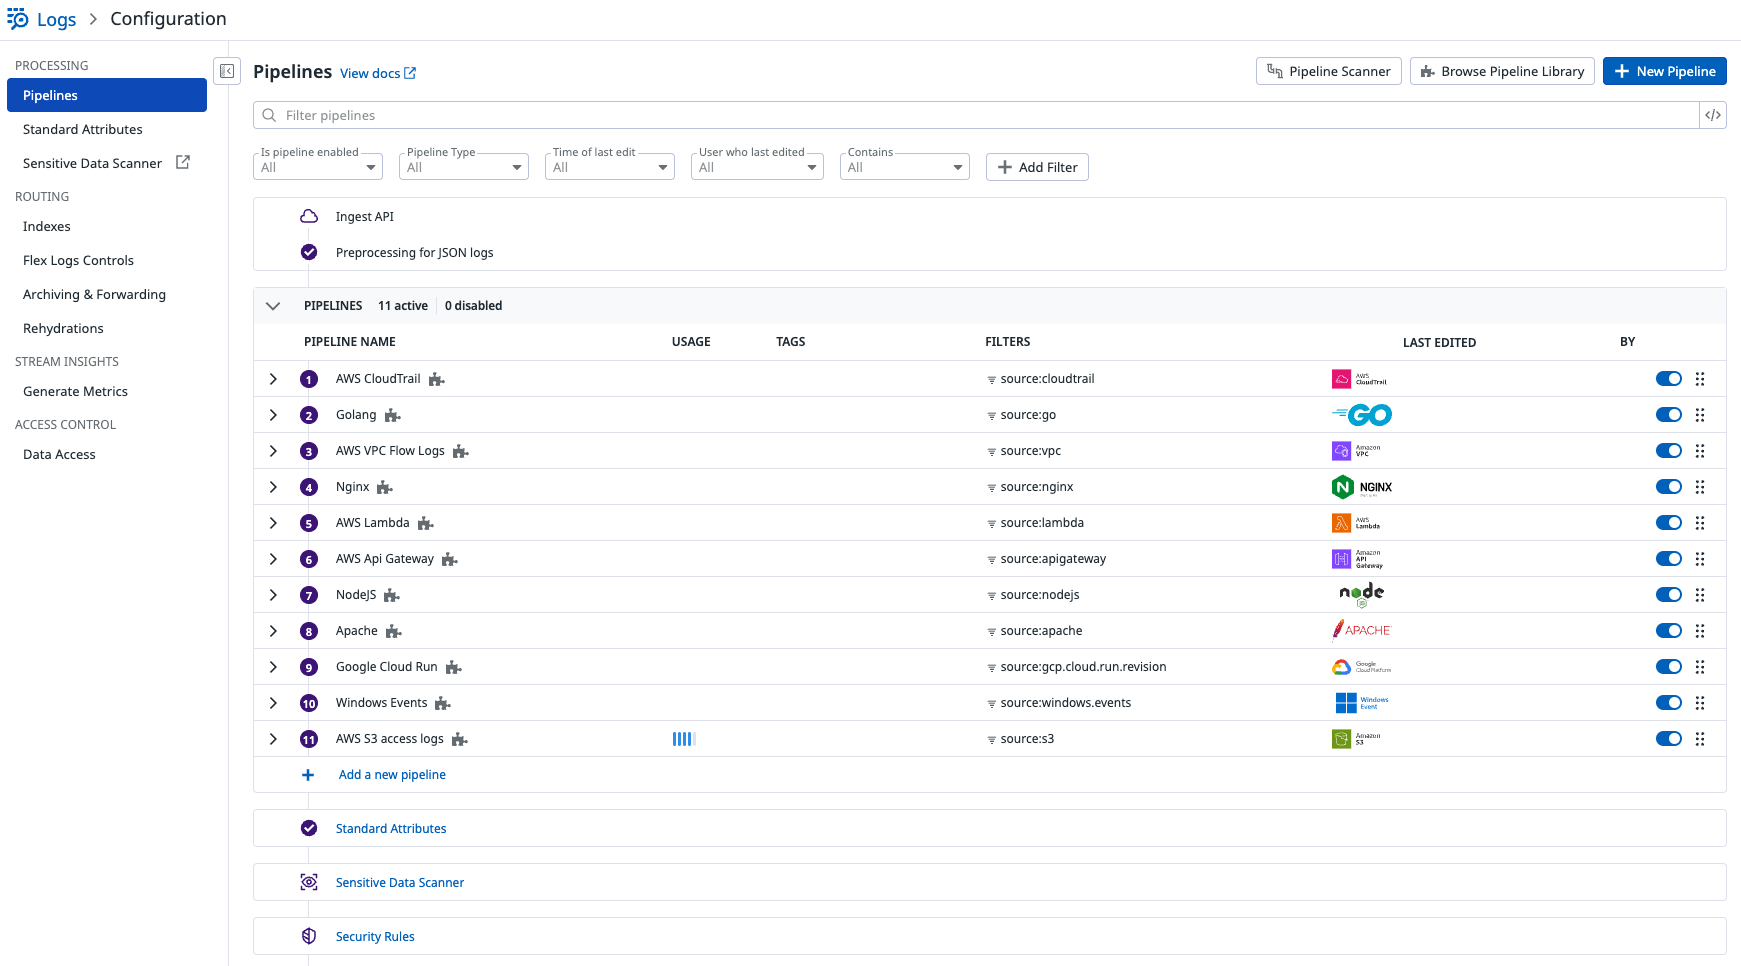The width and height of the screenshot is (1741, 966).
Task: Turn off the AWS S3 access logs pipeline
Action: tap(1668, 739)
